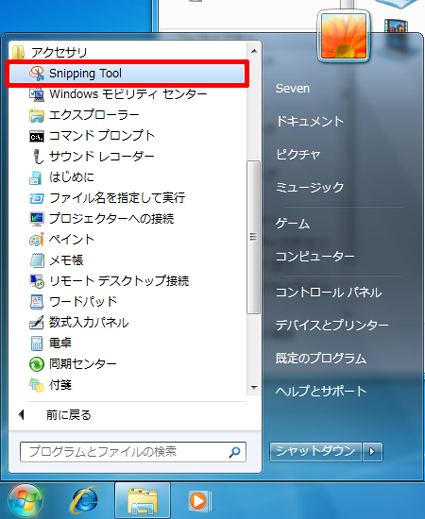Click the Sound Recorder microphone icon
The height and width of the screenshot is (519, 425).
coord(38,156)
